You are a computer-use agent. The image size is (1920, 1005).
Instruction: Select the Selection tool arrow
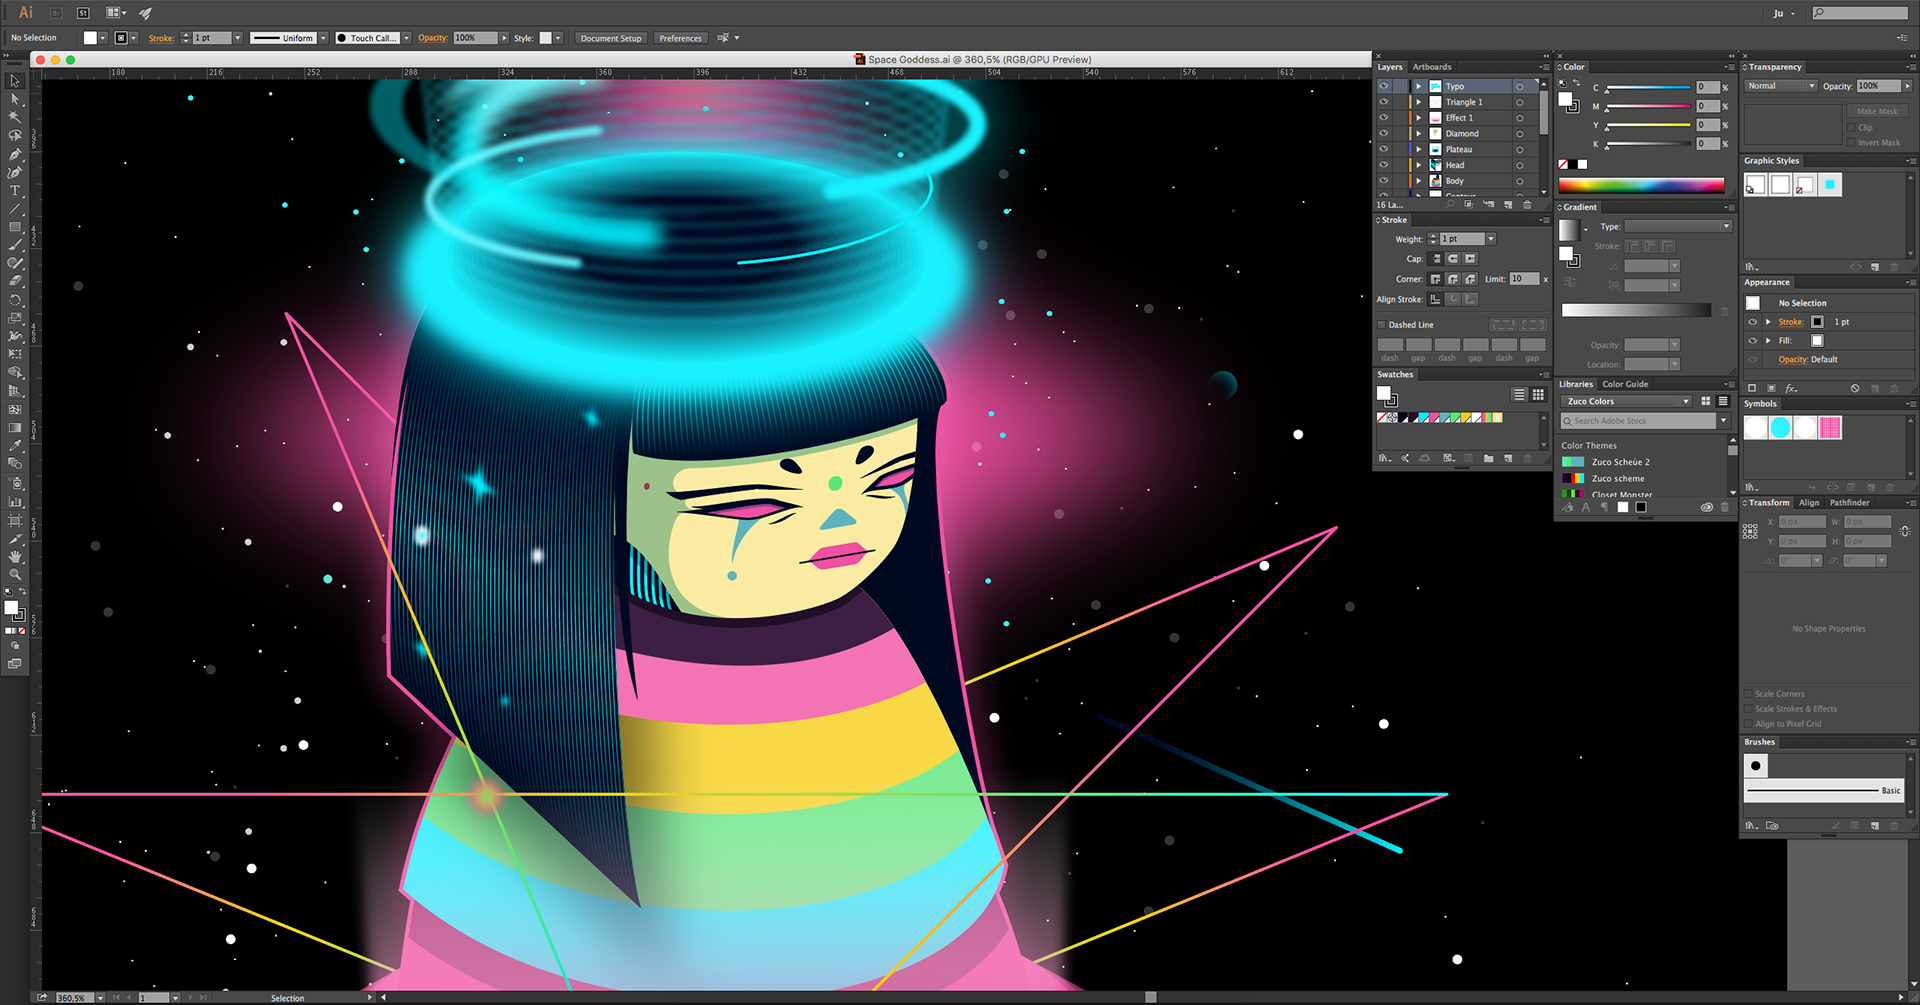click(15, 81)
